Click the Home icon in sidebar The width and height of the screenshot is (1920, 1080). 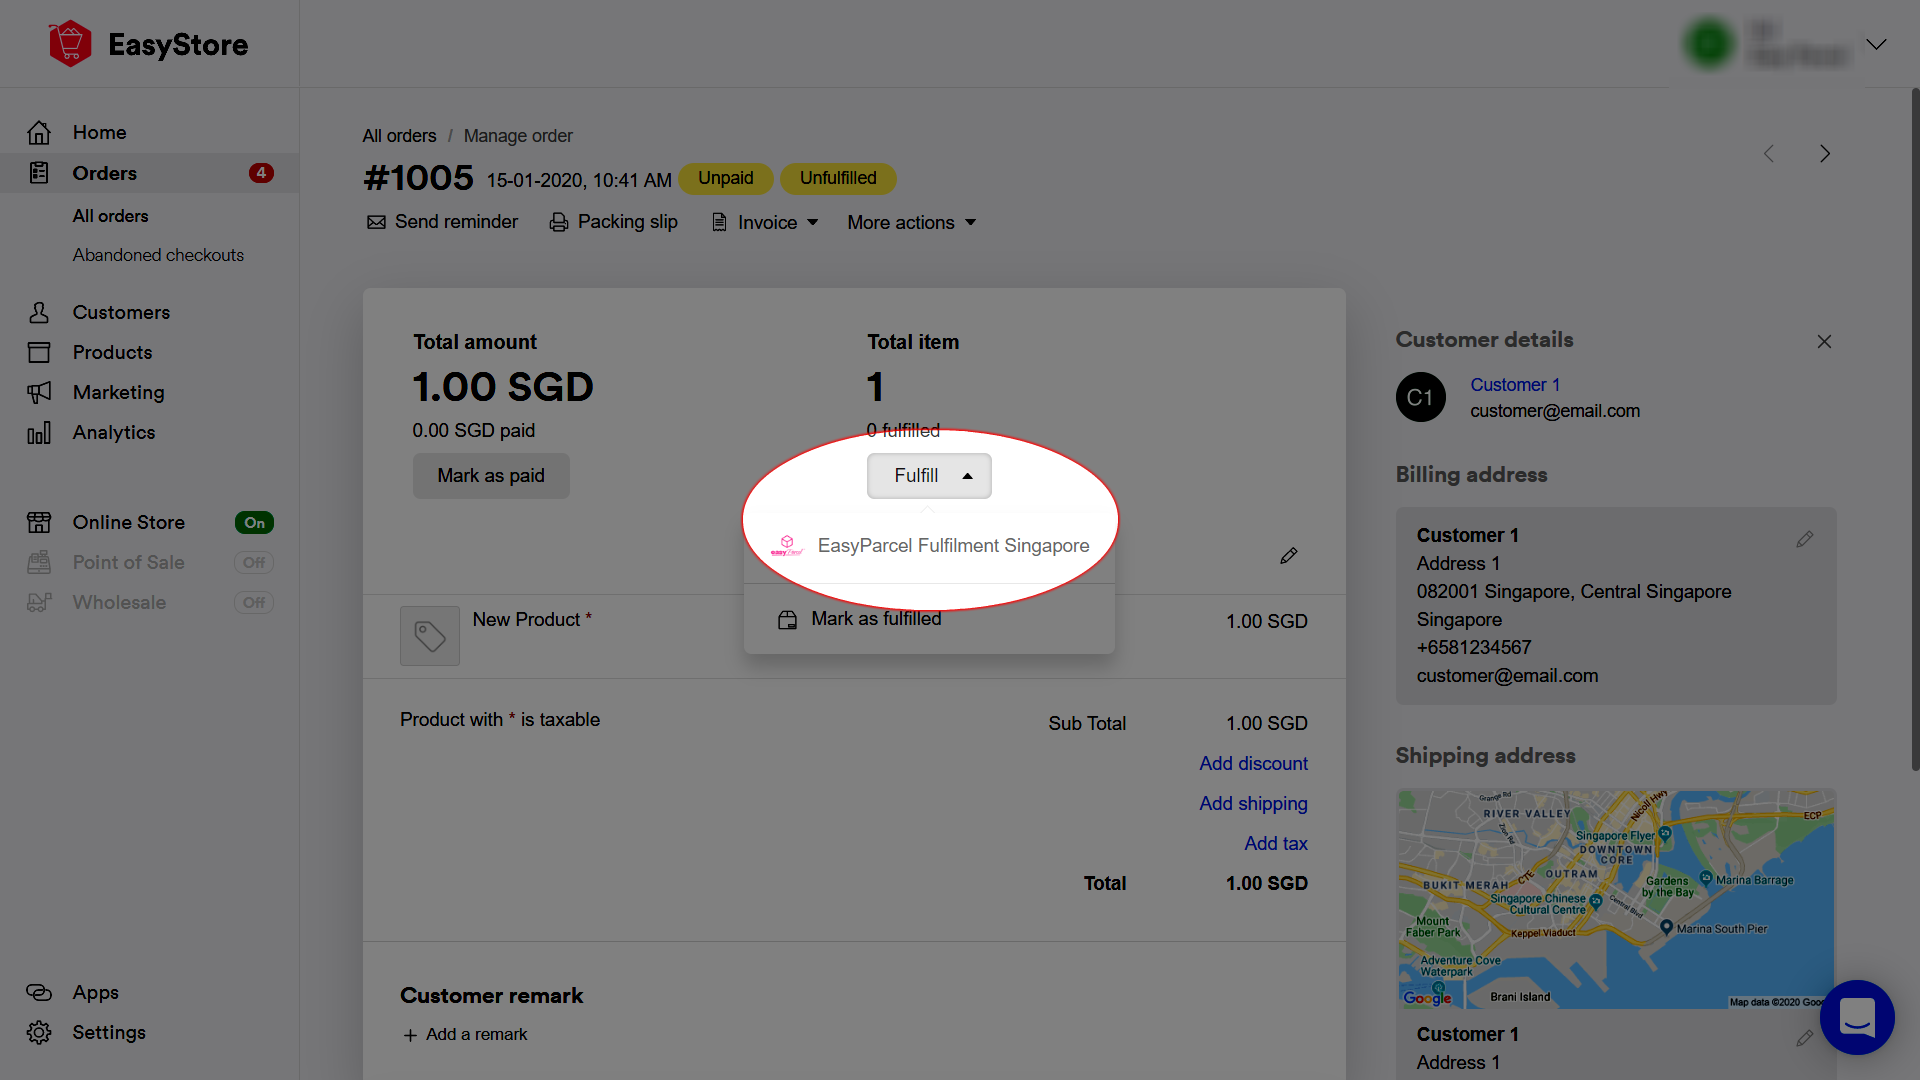[x=39, y=133]
